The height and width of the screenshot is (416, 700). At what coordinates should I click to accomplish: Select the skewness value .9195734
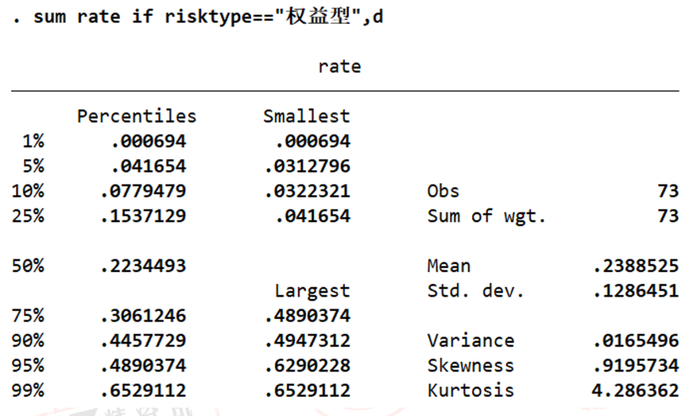(638, 366)
